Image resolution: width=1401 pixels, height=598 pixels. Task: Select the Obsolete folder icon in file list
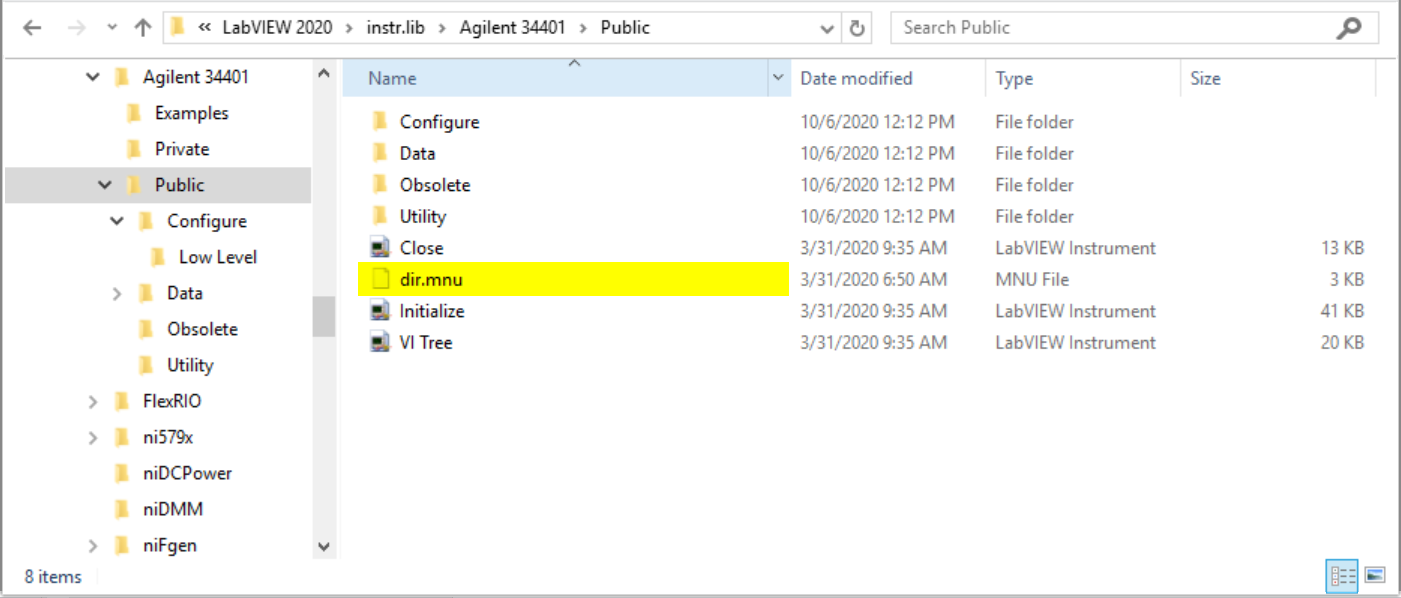pyautogui.click(x=380, y=185)
